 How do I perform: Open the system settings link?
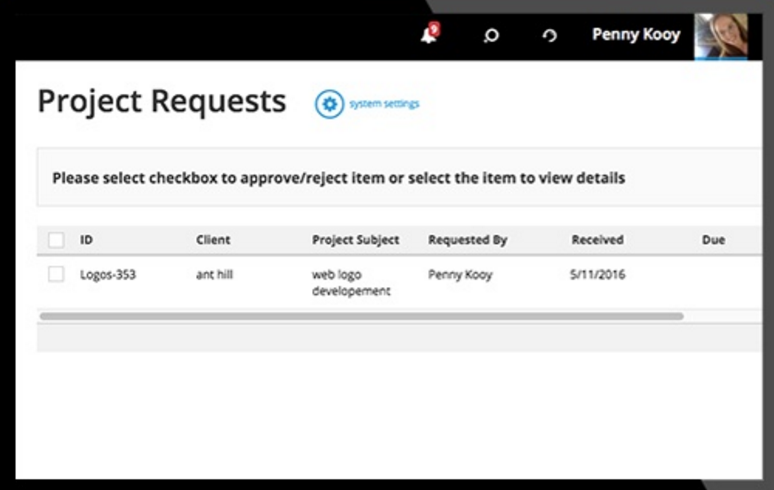(x=384, y=104)
